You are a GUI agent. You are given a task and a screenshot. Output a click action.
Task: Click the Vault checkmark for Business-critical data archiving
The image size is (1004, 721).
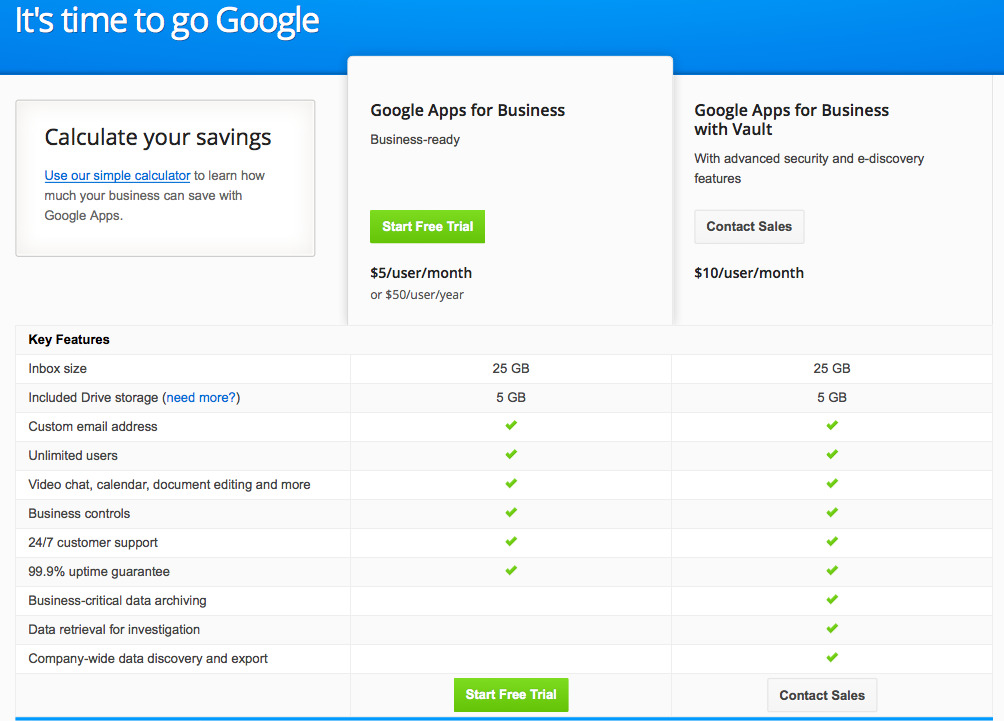[x=832, y=599]
